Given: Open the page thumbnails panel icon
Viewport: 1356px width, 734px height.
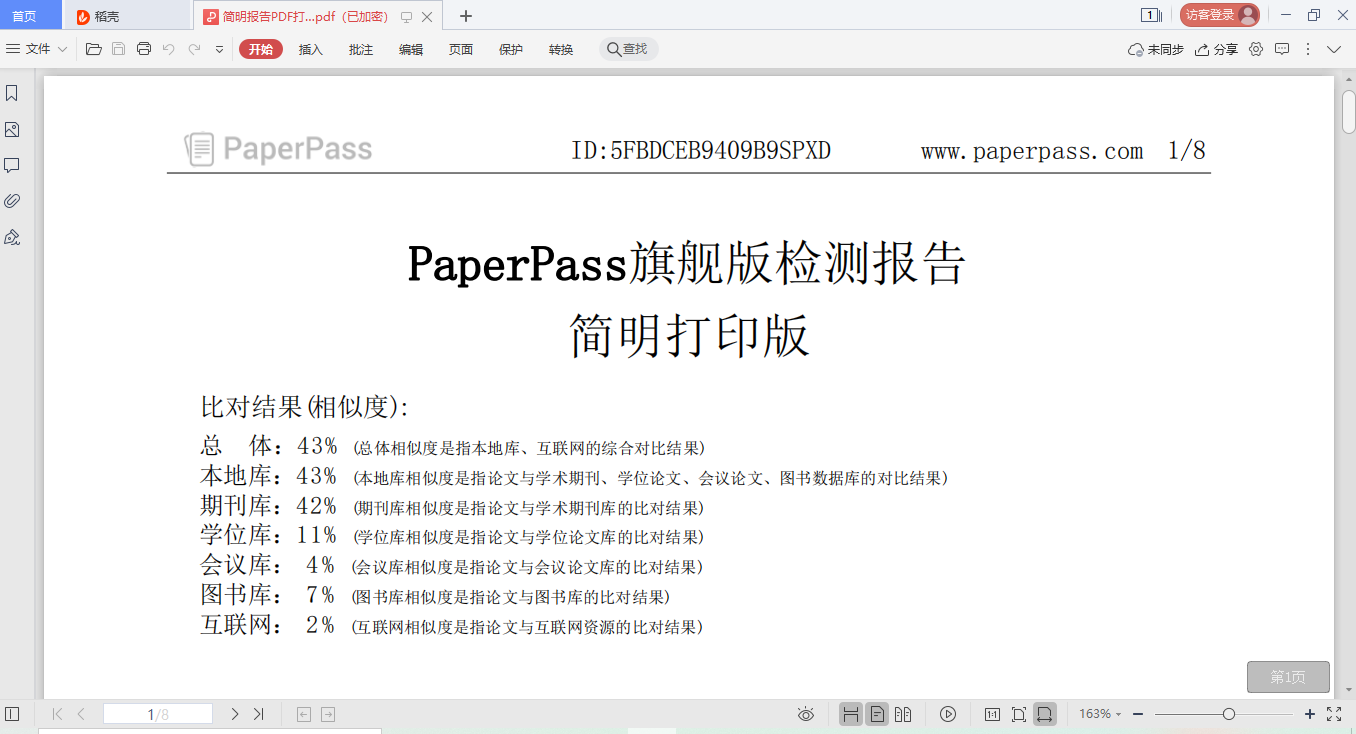Looking at the screenshot, I should tap(12, 129).
